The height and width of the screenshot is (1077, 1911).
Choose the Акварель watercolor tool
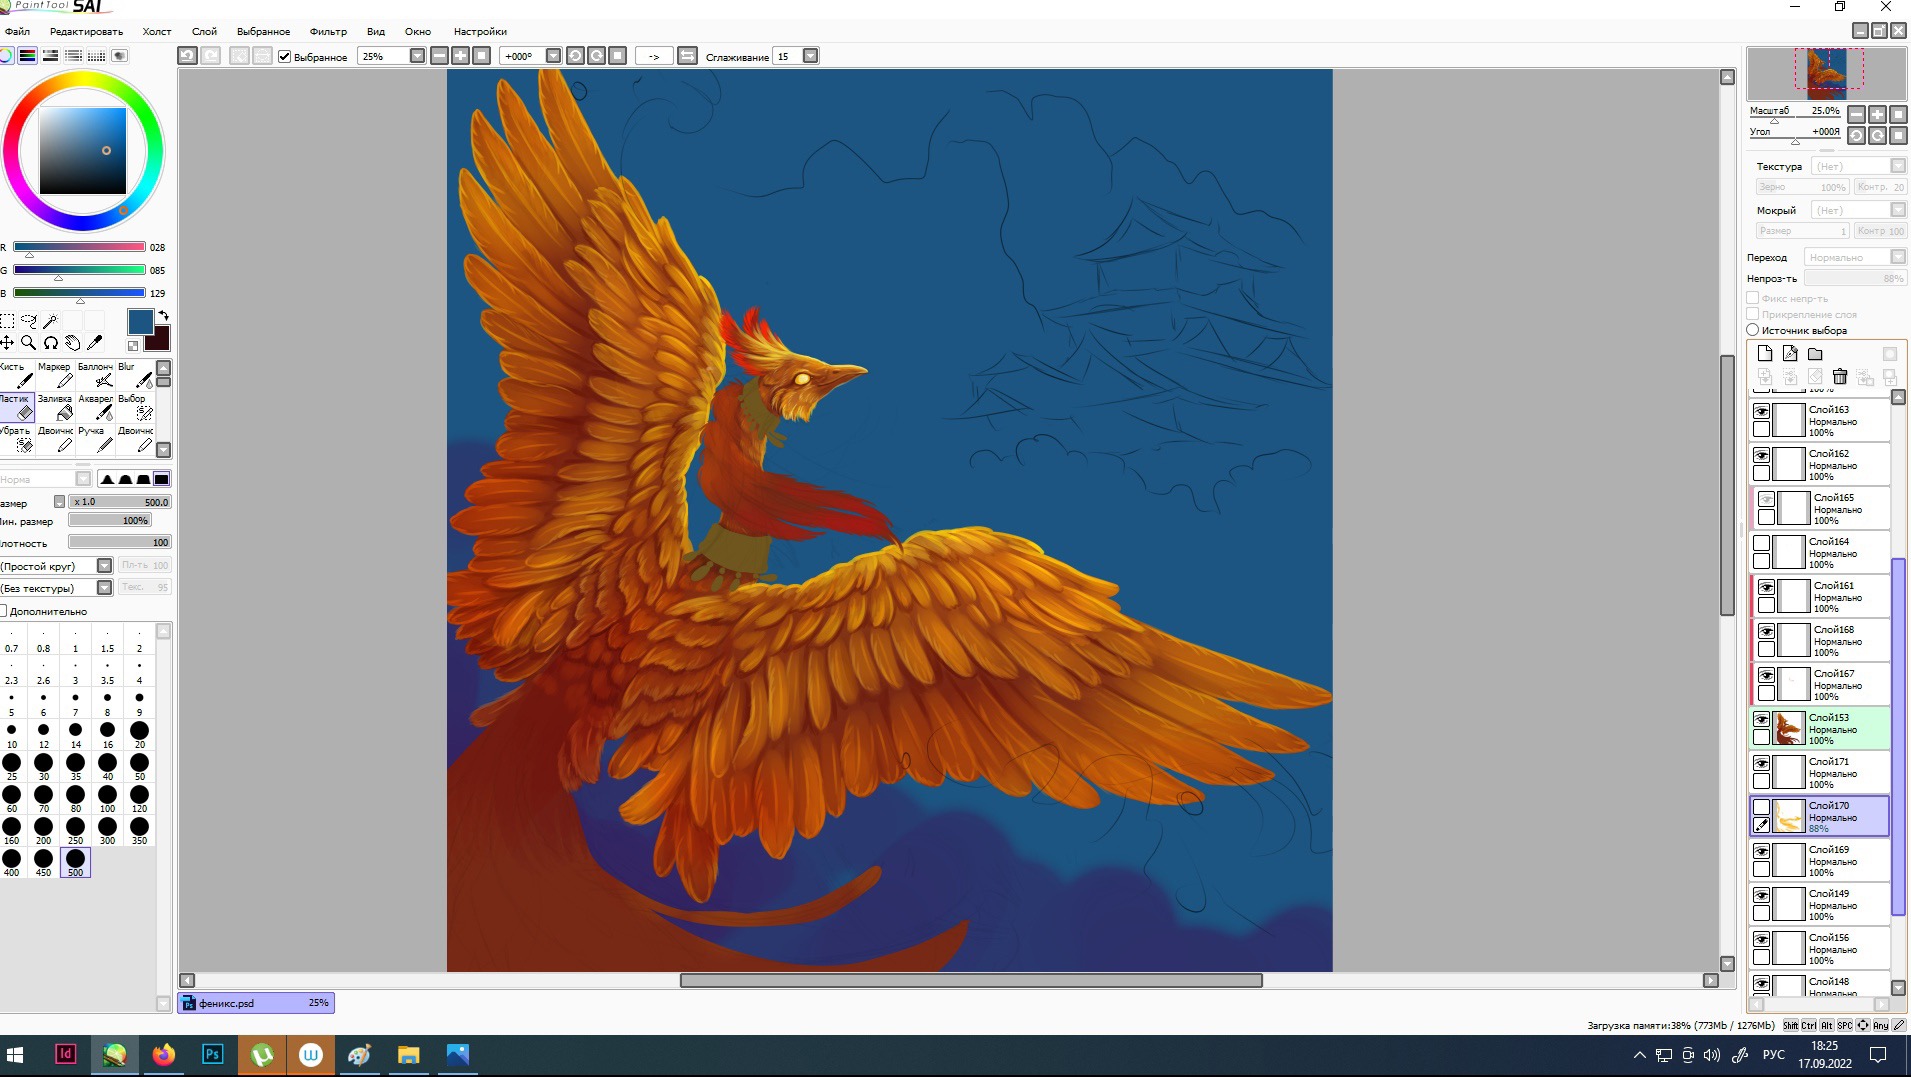(96, 407)
